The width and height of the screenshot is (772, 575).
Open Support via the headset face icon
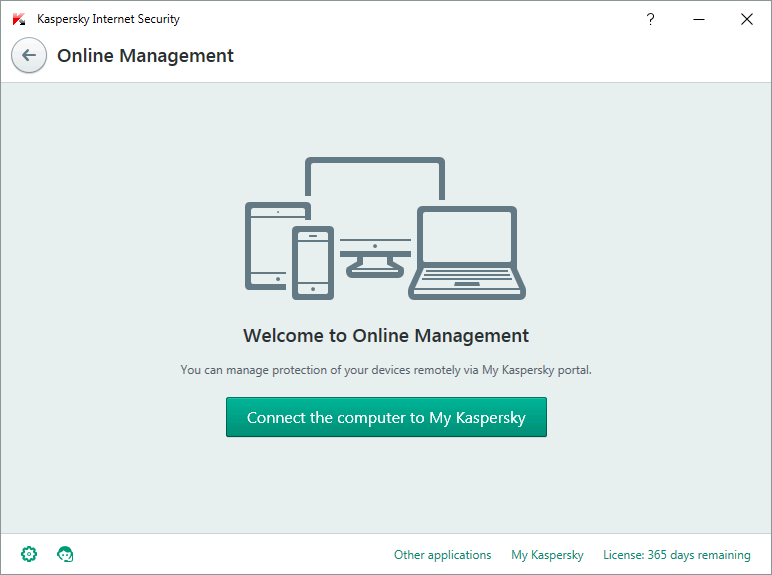point(65,554)
